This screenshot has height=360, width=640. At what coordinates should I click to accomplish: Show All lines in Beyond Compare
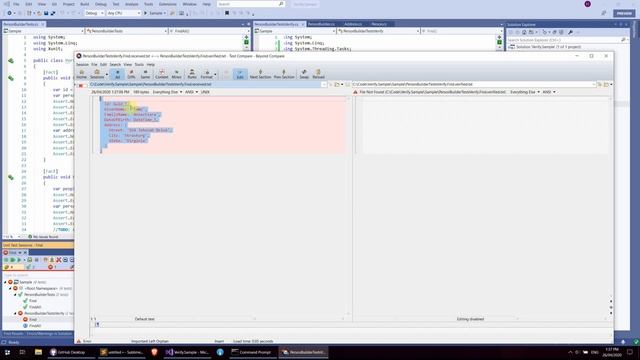click(x=118, y=74)
